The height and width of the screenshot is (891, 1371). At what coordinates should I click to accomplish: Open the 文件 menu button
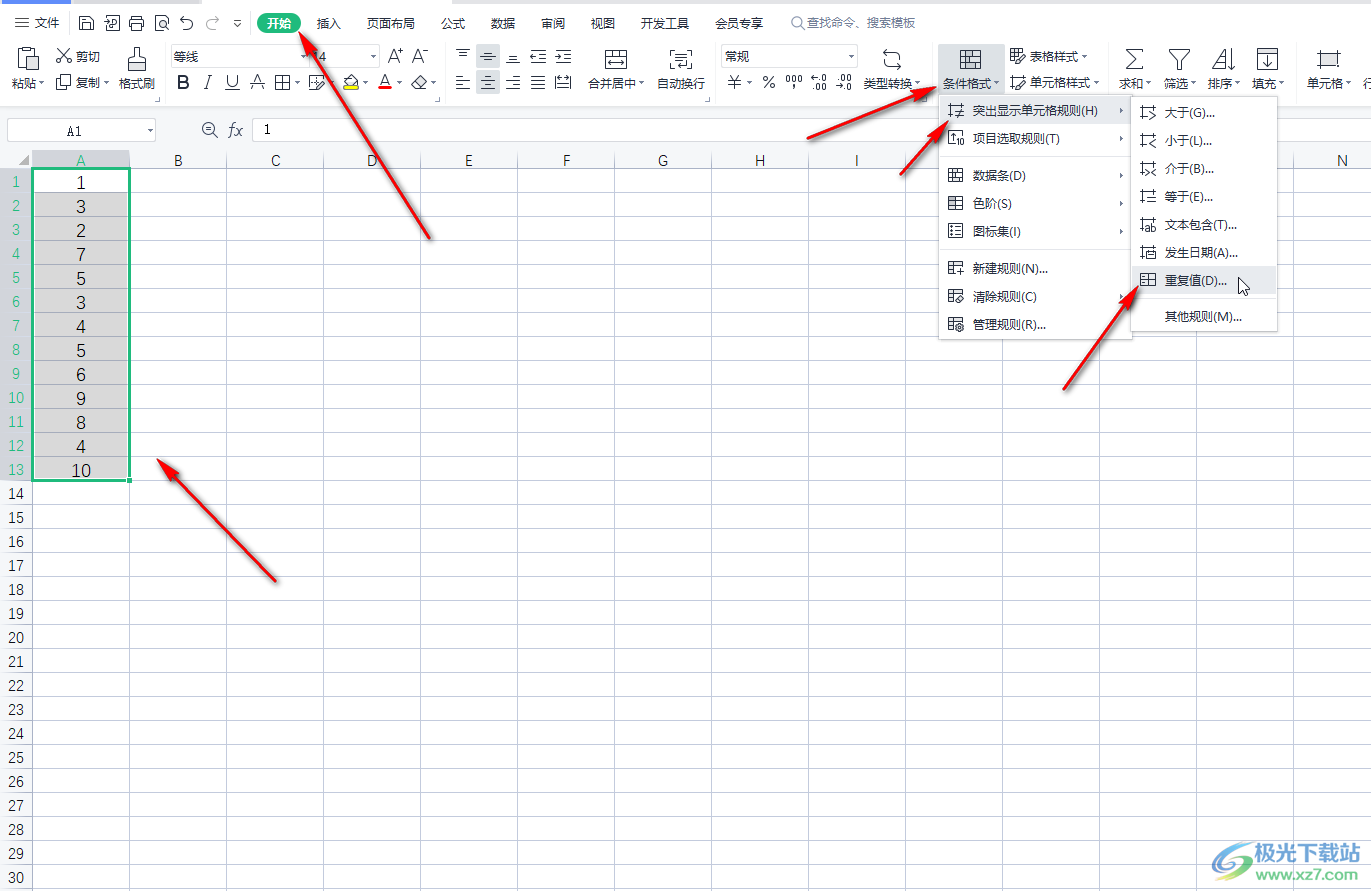(37, 23)
